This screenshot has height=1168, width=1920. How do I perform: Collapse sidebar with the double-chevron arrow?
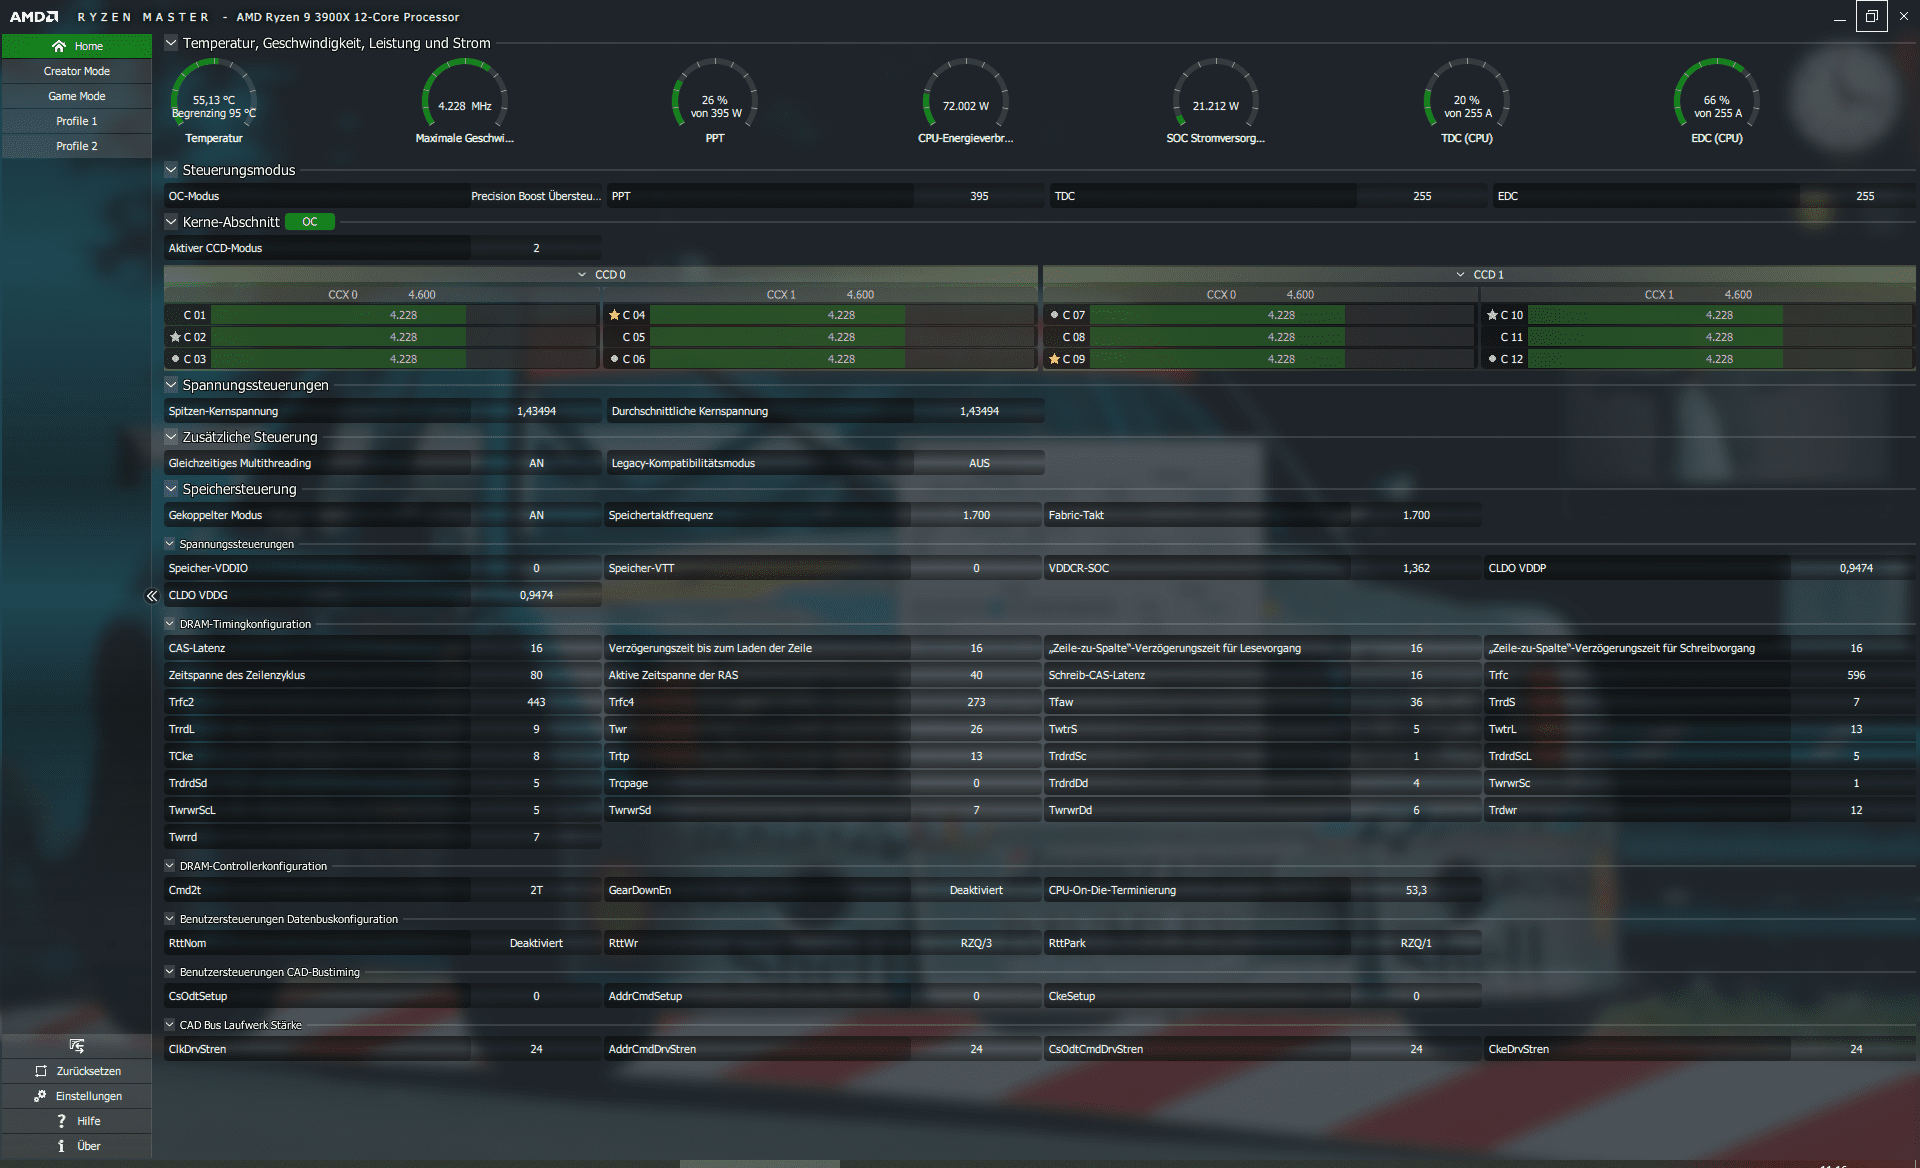click(152, 596)
